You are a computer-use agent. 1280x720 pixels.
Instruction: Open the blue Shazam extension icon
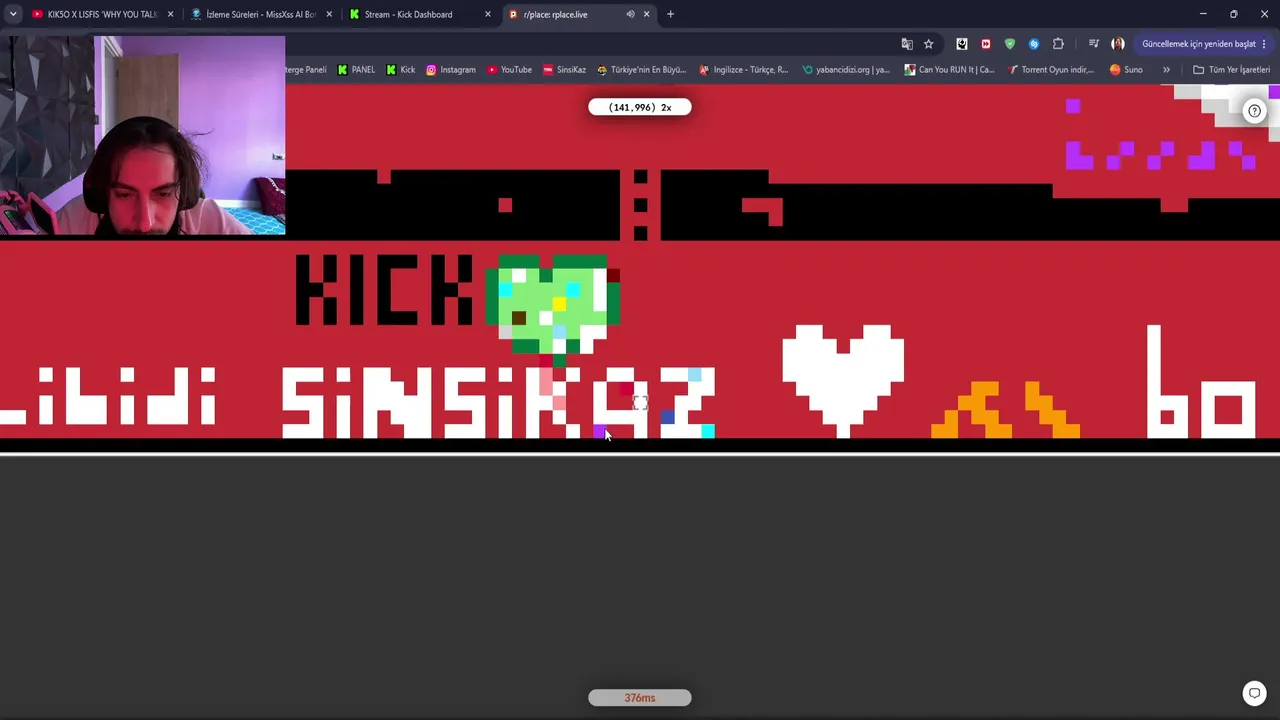(x=1034, y=44)
